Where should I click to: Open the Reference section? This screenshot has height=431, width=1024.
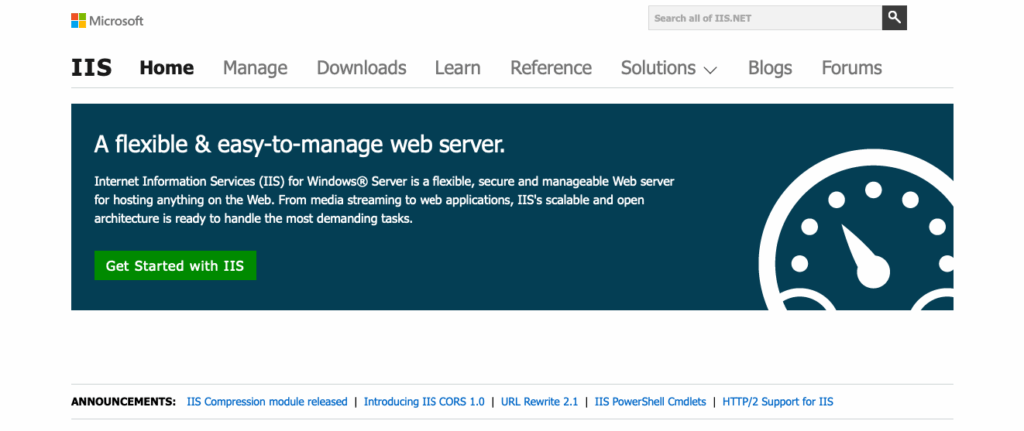pyautogui.click(x=551, y=68)
